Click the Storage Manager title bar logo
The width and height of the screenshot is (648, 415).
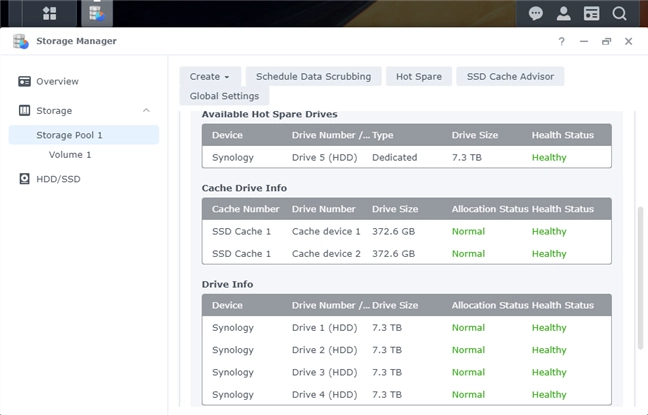click(x=21, y=41)
